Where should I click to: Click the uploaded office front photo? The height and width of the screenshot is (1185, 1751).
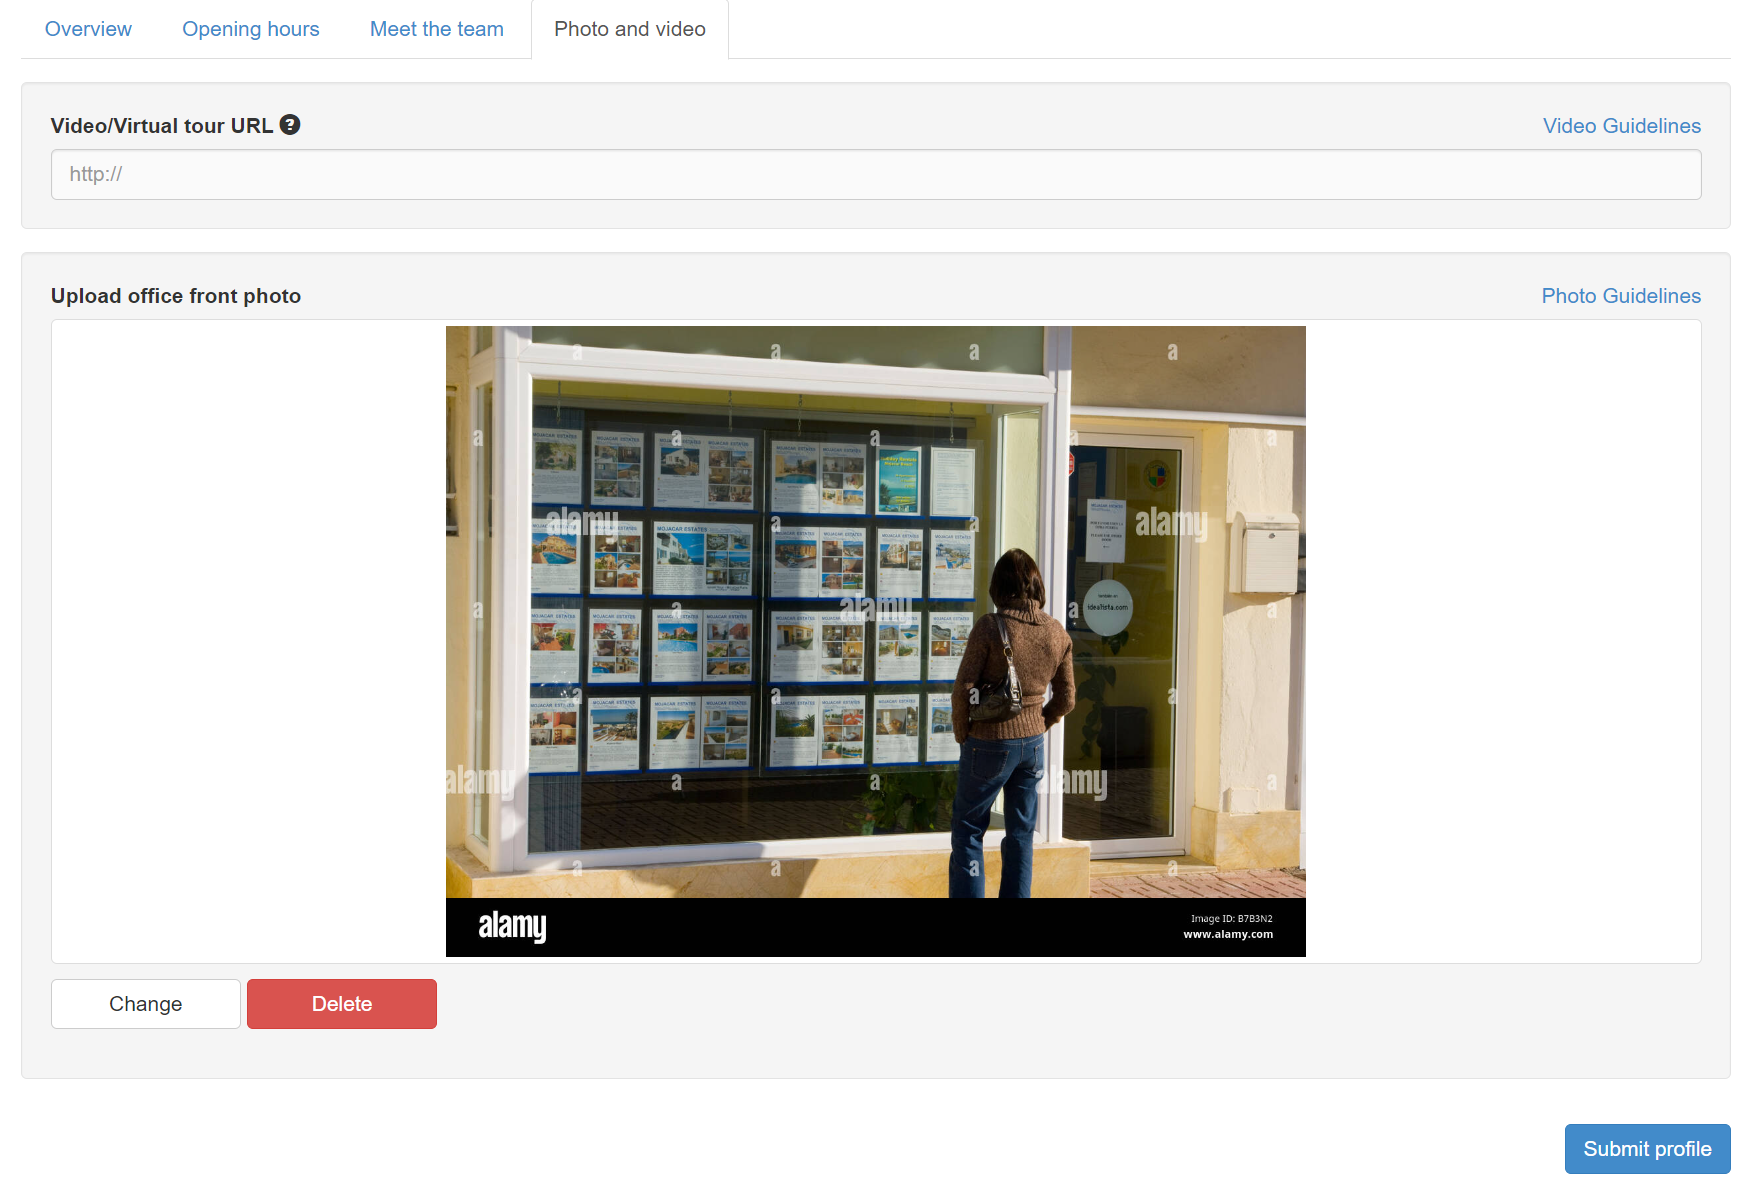click(876, 641)
